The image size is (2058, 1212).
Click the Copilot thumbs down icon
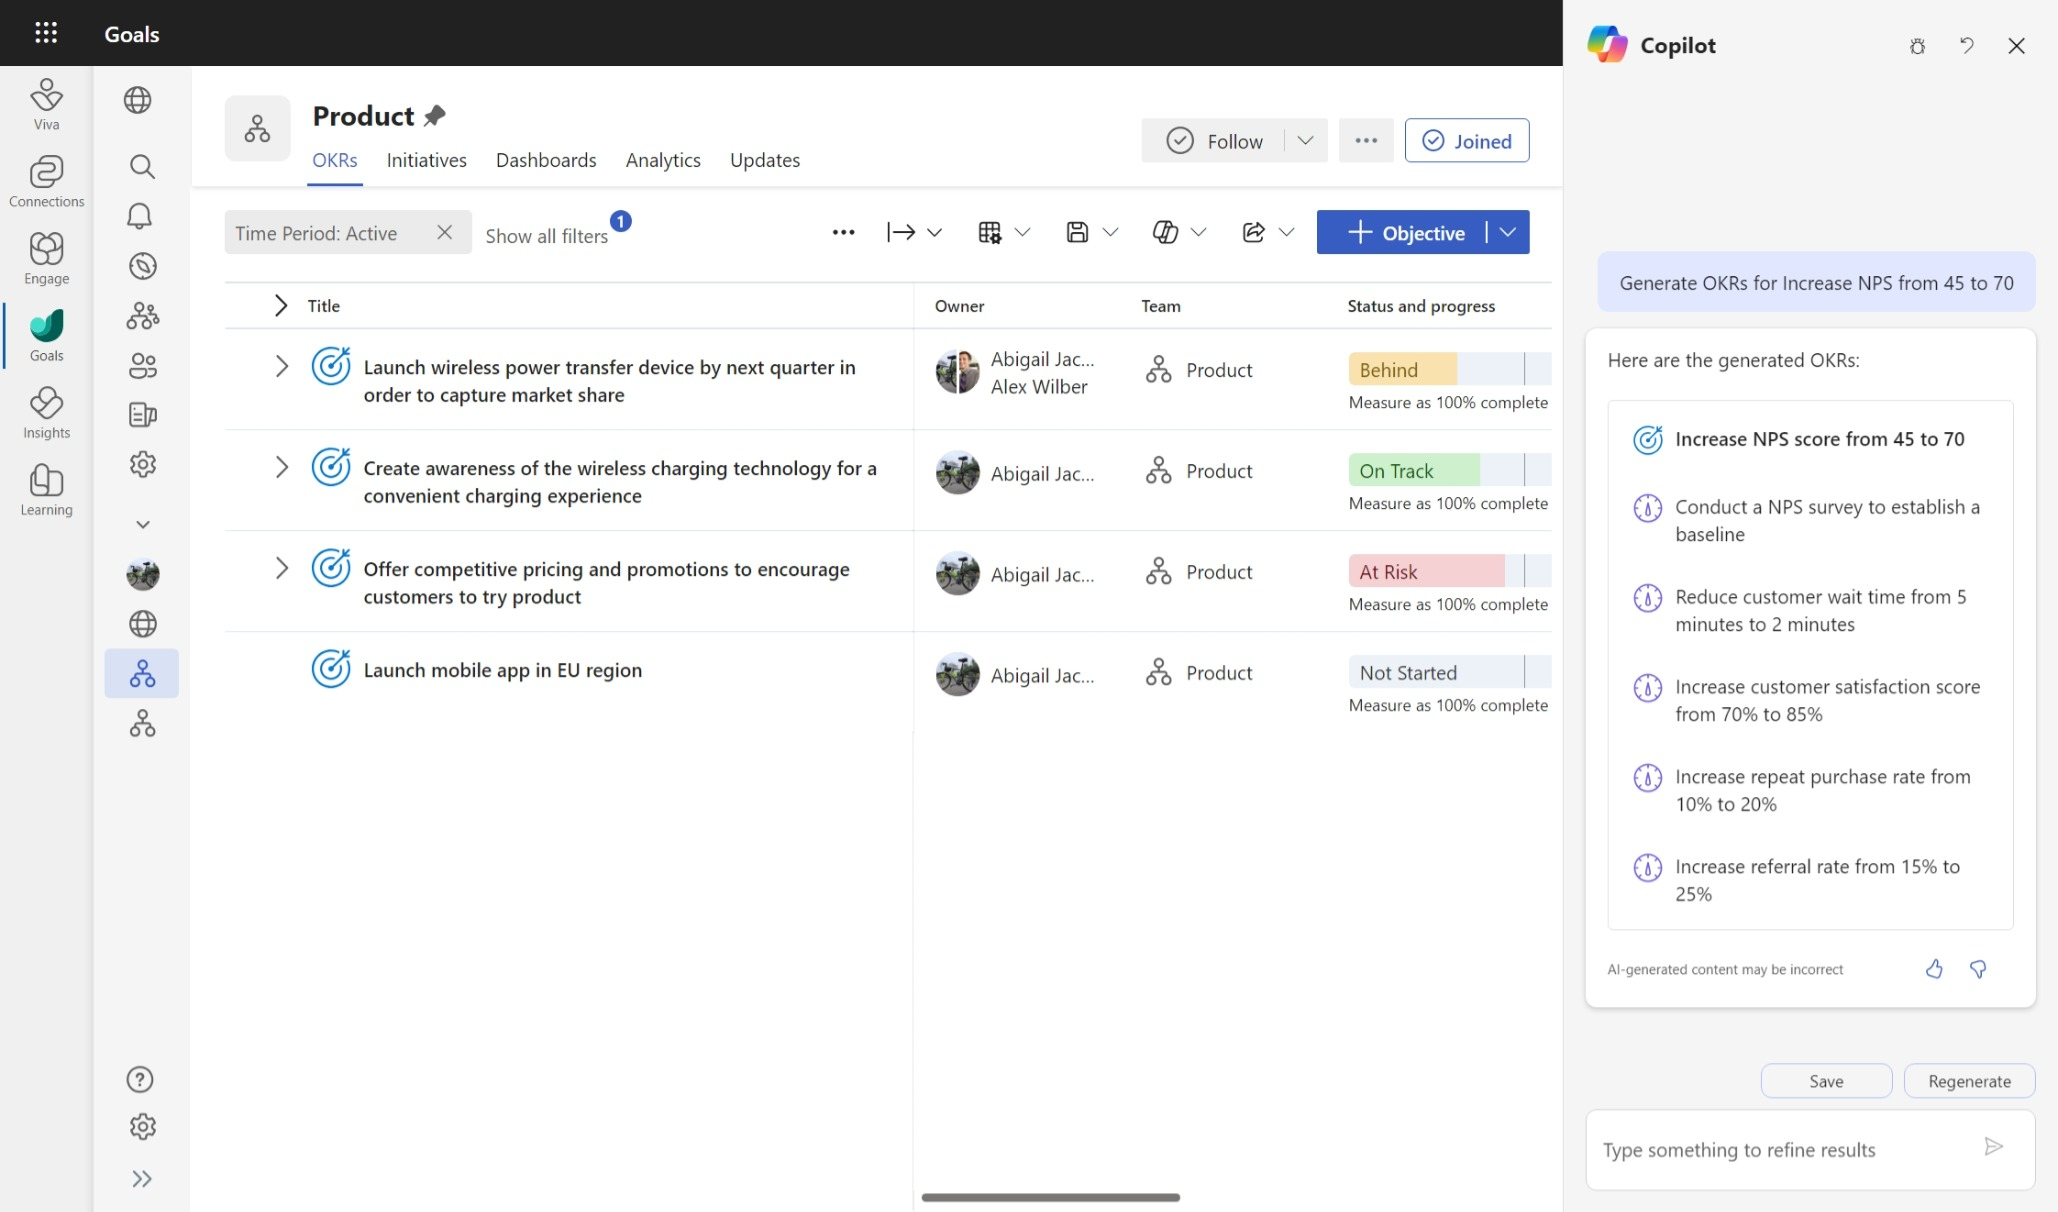[x=1977, y=968]
